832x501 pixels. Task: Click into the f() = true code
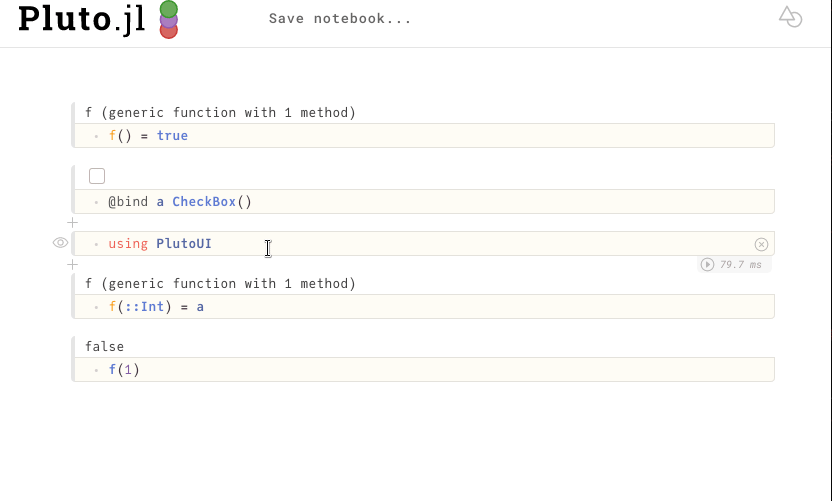pos(423,136)
